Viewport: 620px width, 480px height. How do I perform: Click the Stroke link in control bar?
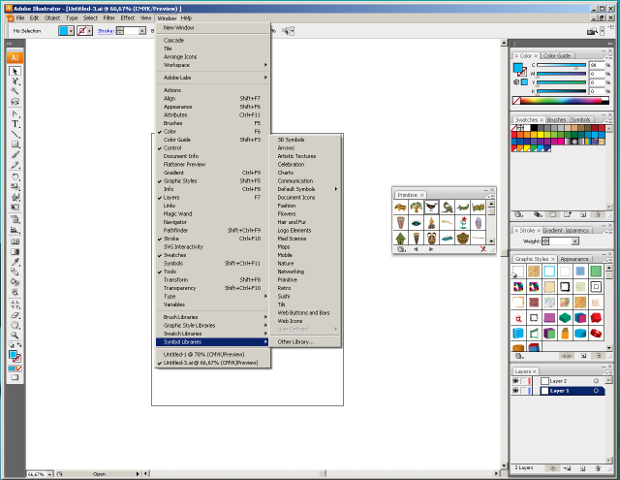pos(106,31)
